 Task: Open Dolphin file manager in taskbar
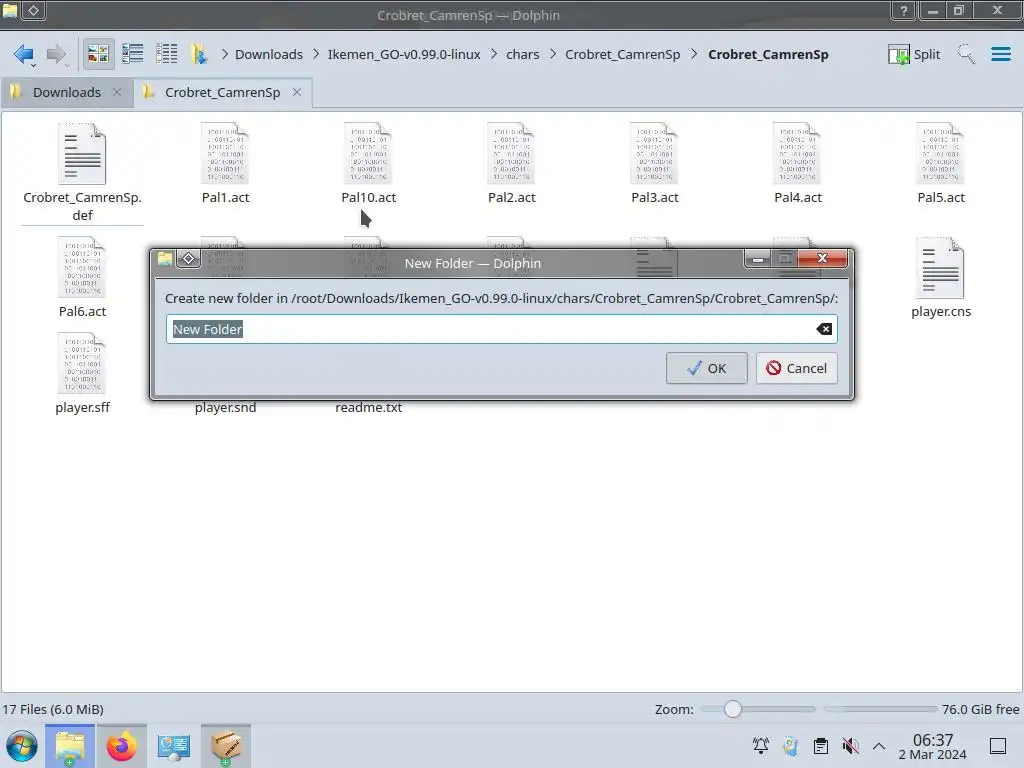tap(70, 746)
